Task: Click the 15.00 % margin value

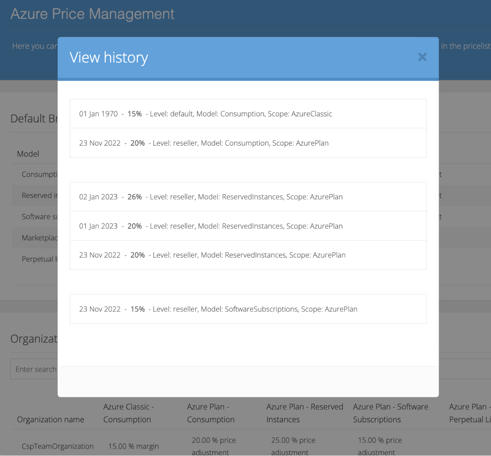Action: tap(134, 446)
